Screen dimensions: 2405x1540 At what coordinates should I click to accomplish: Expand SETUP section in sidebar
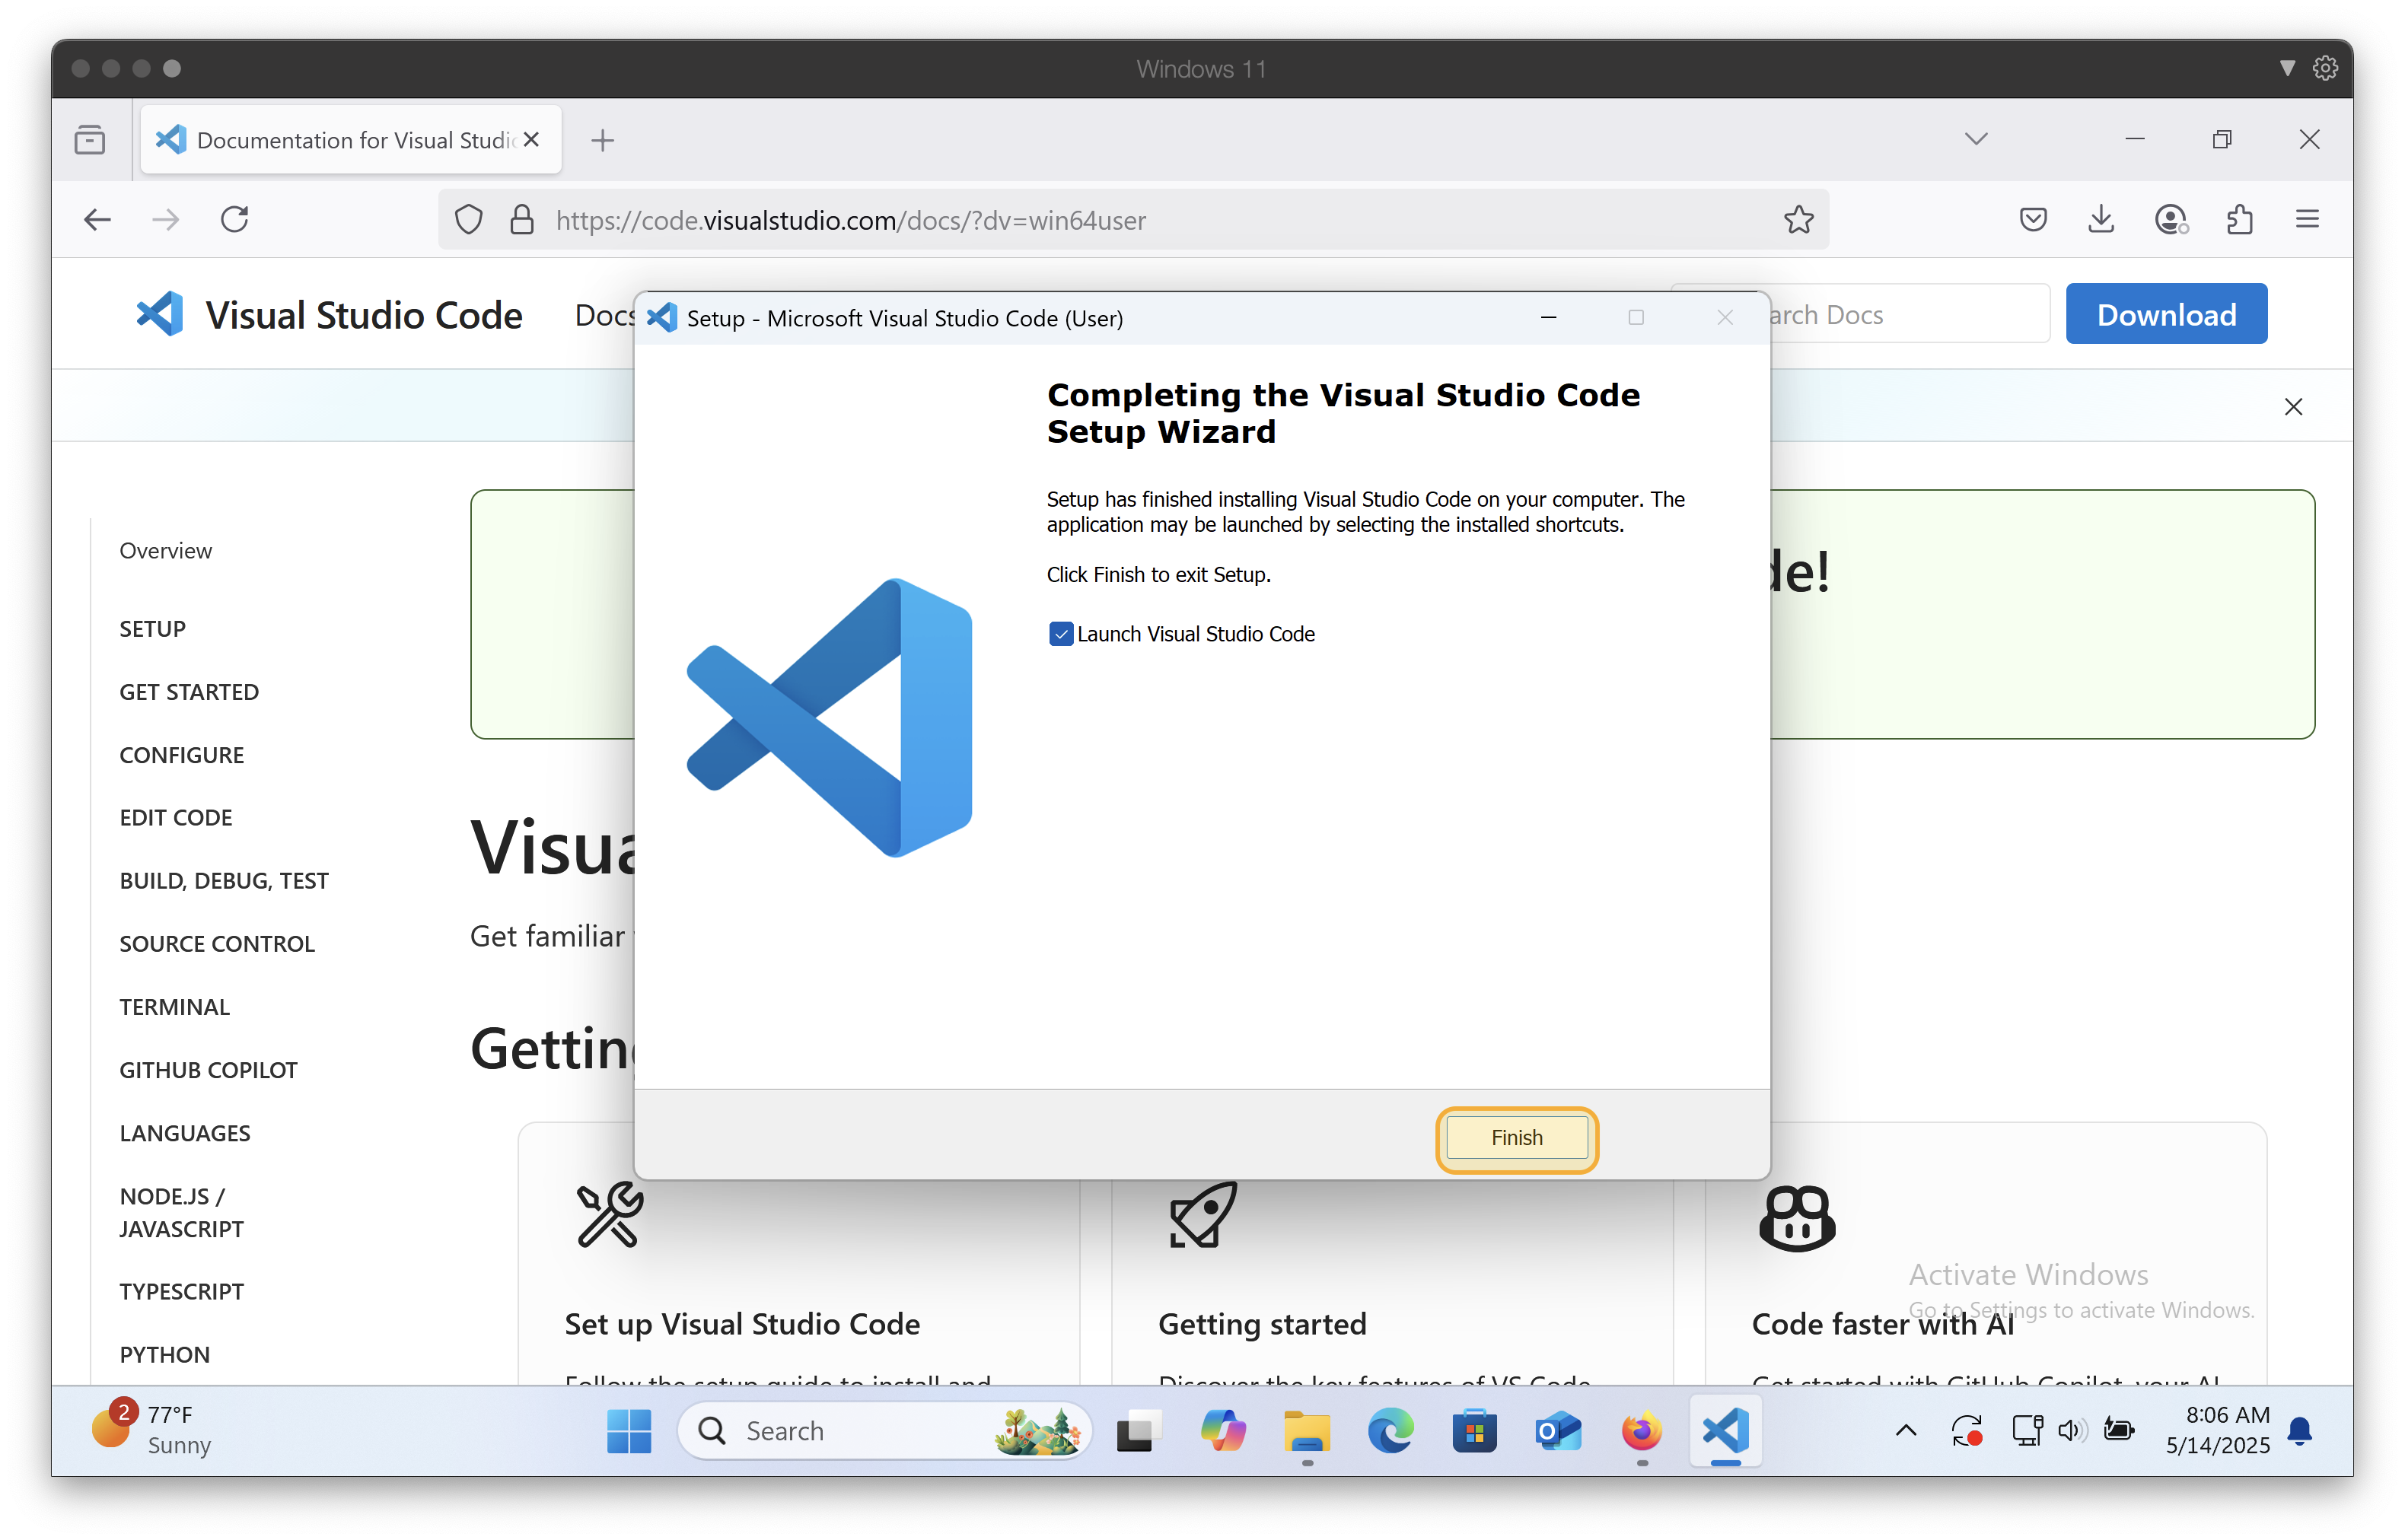click(152, 629)
